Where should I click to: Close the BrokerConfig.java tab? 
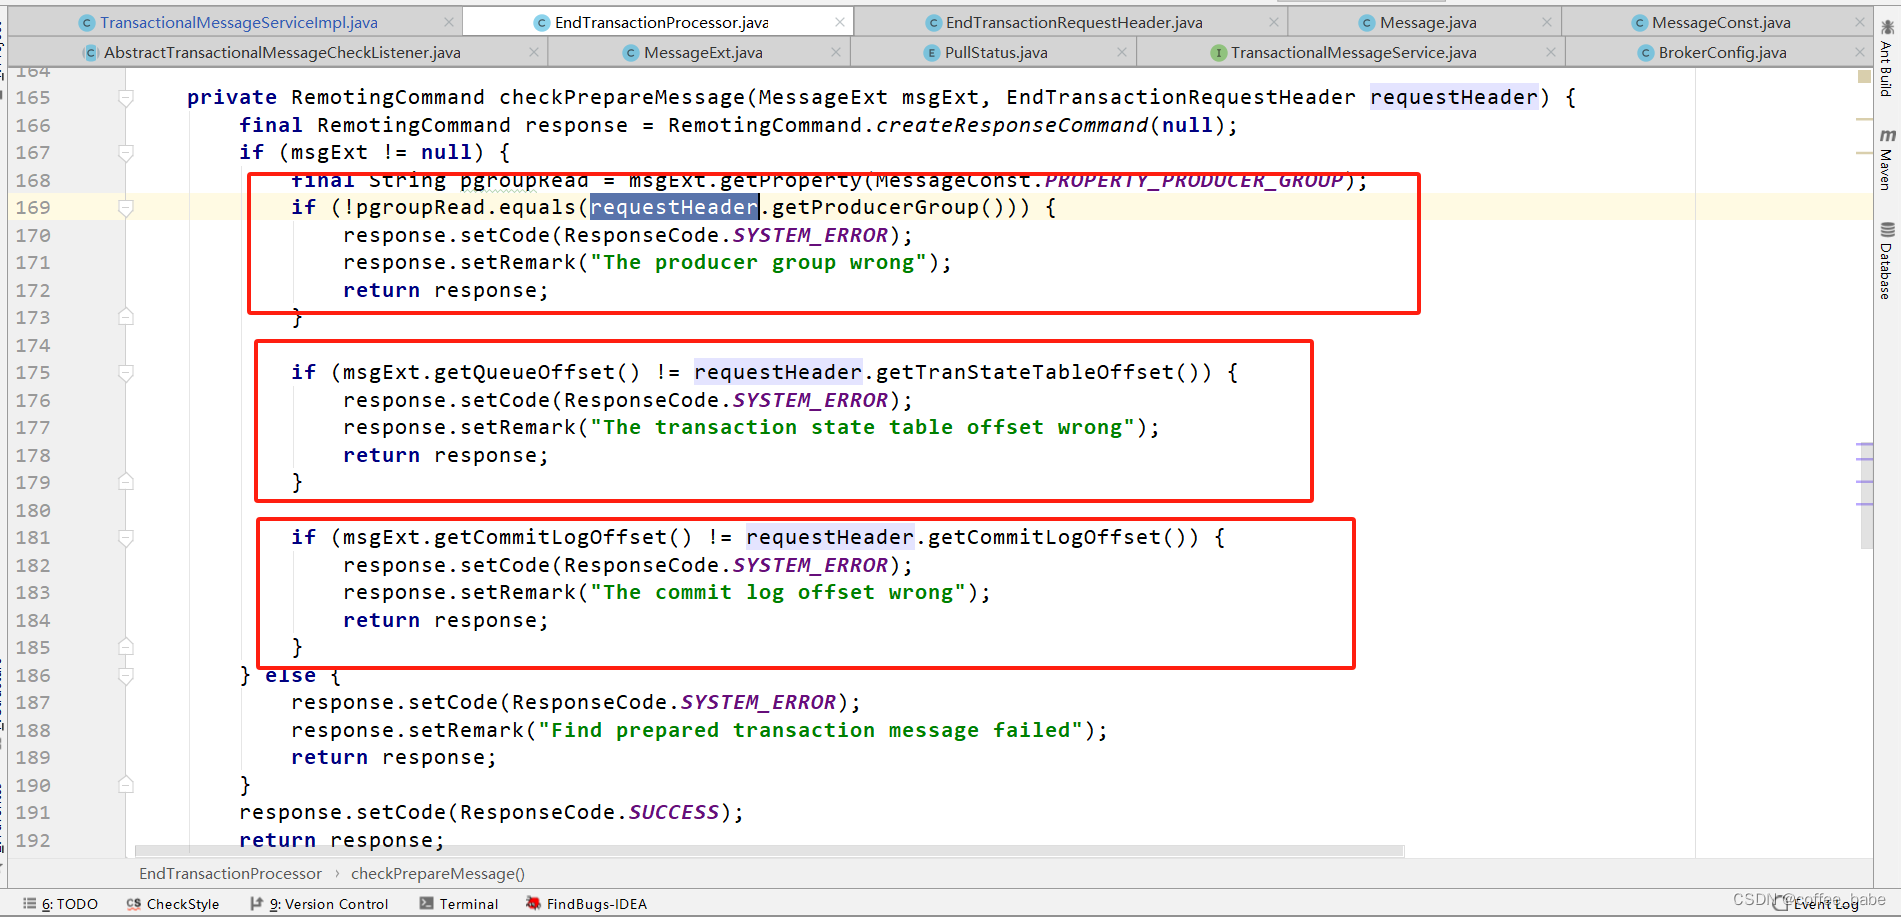(x=1860, y=52)
